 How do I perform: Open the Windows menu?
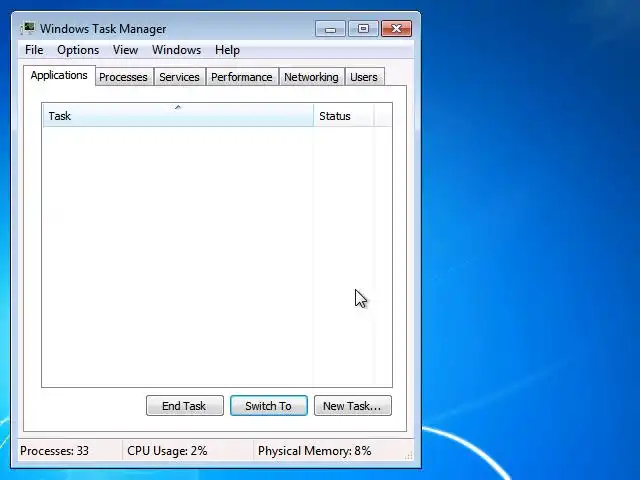(x=176, y=50)
